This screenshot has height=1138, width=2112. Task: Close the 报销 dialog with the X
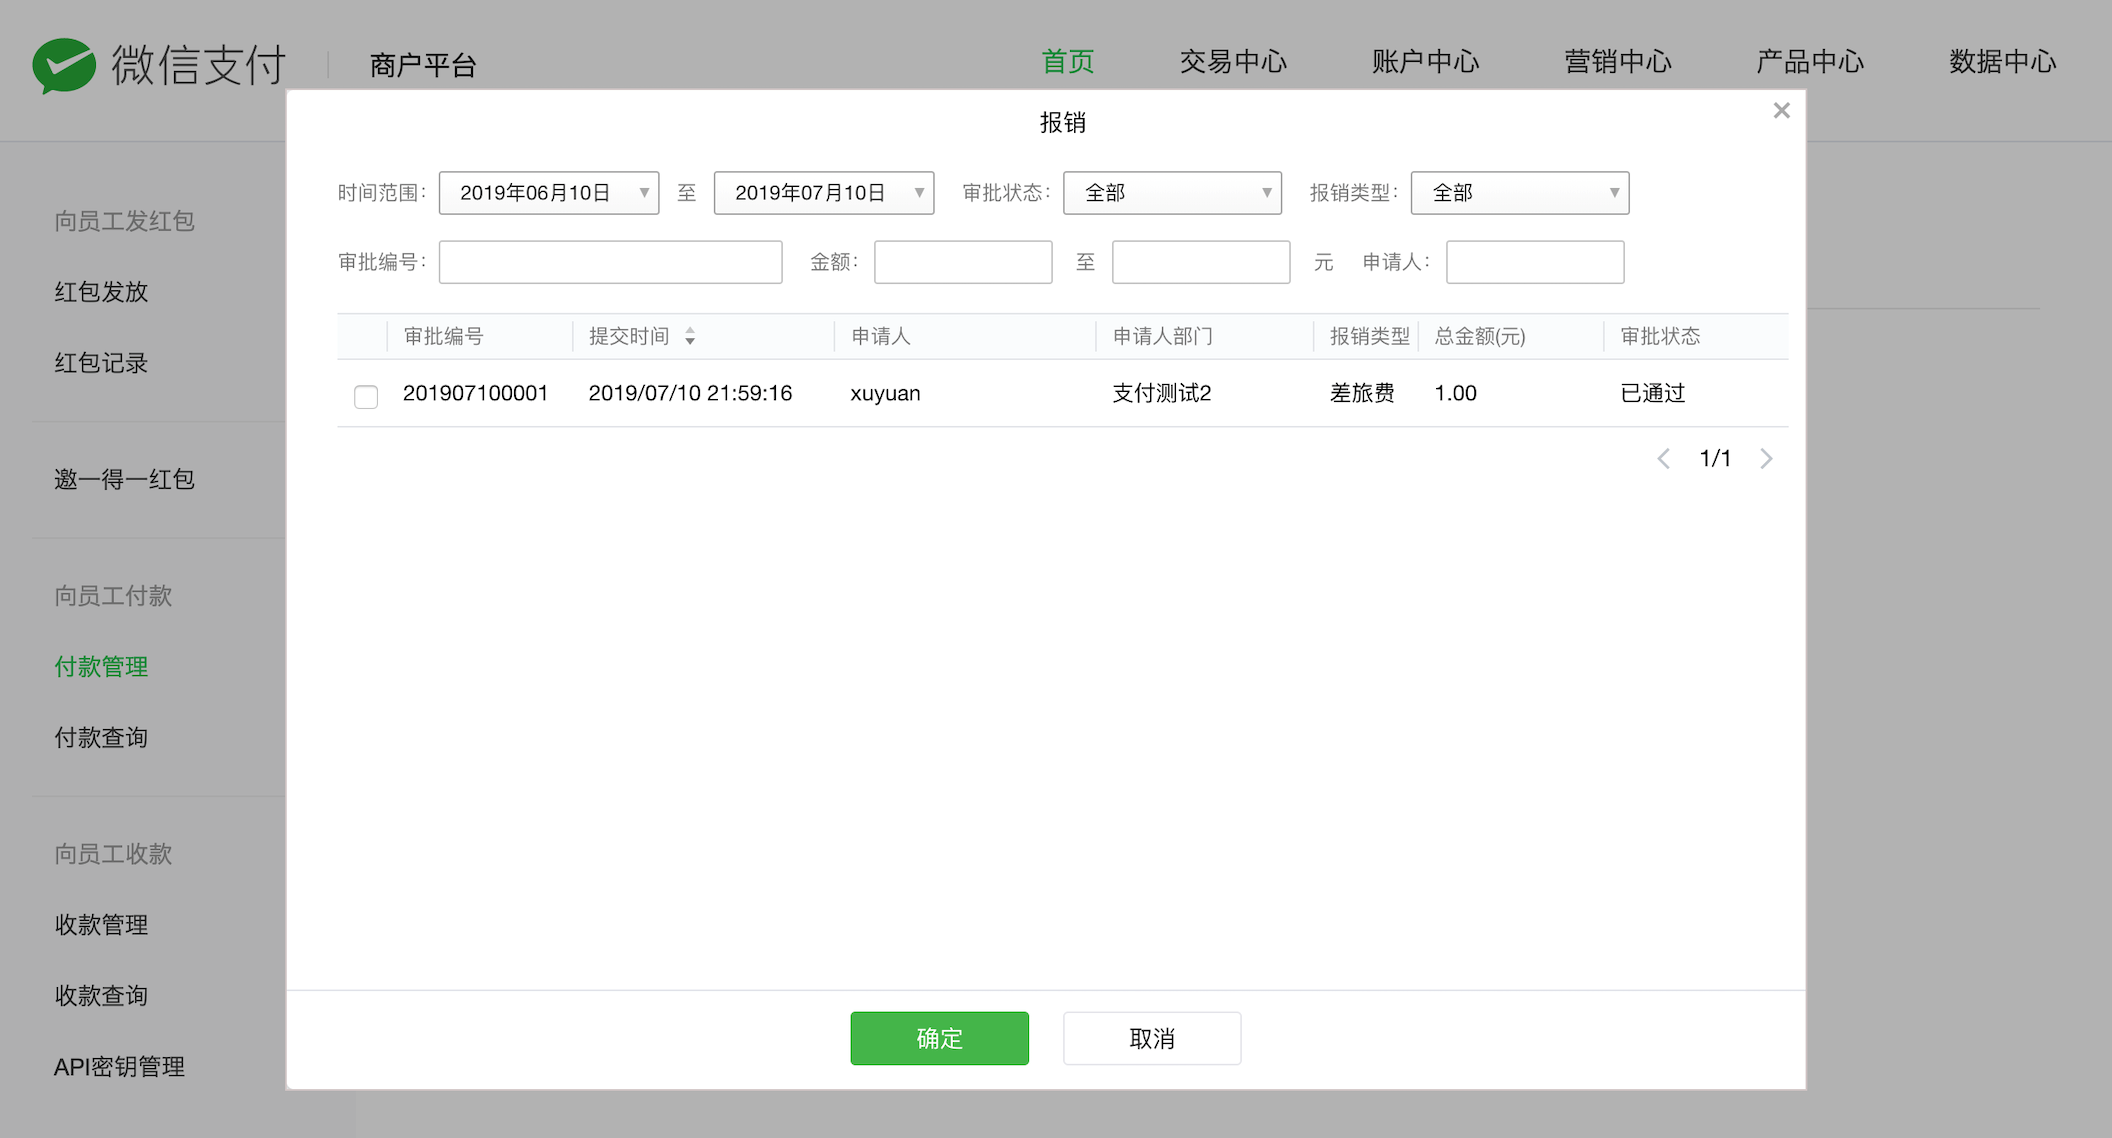1781,111
